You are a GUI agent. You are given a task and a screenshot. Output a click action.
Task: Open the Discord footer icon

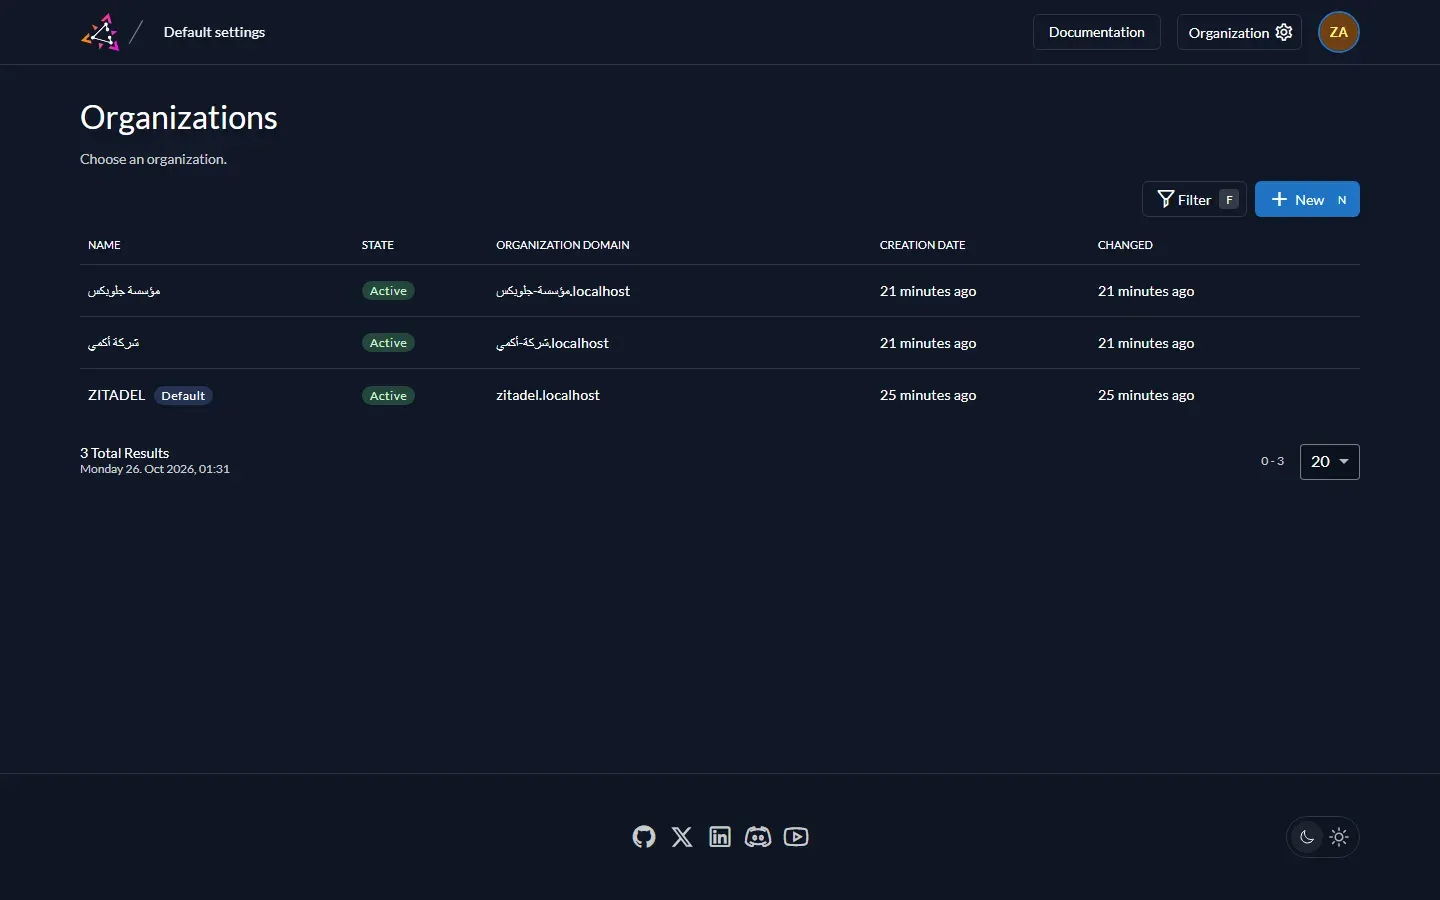click(x=758, y=837)
